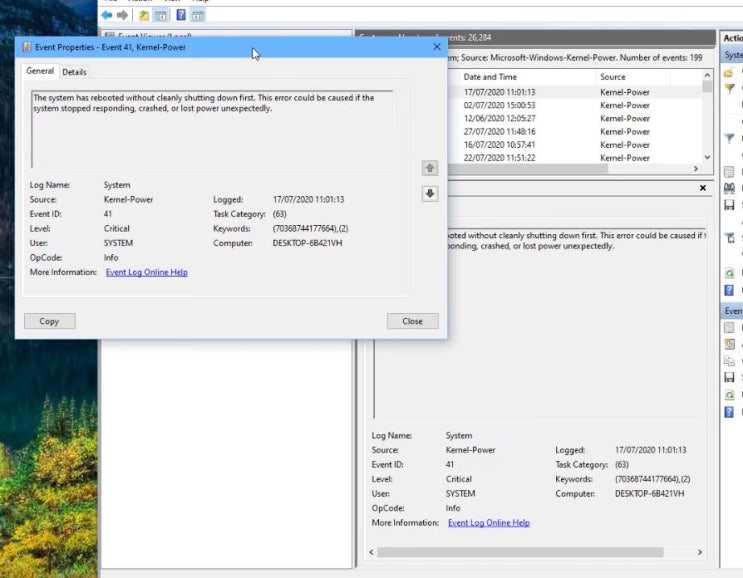Click the floppy disk Save Selected Events icon
743x578 pixels.
[730, 377]
